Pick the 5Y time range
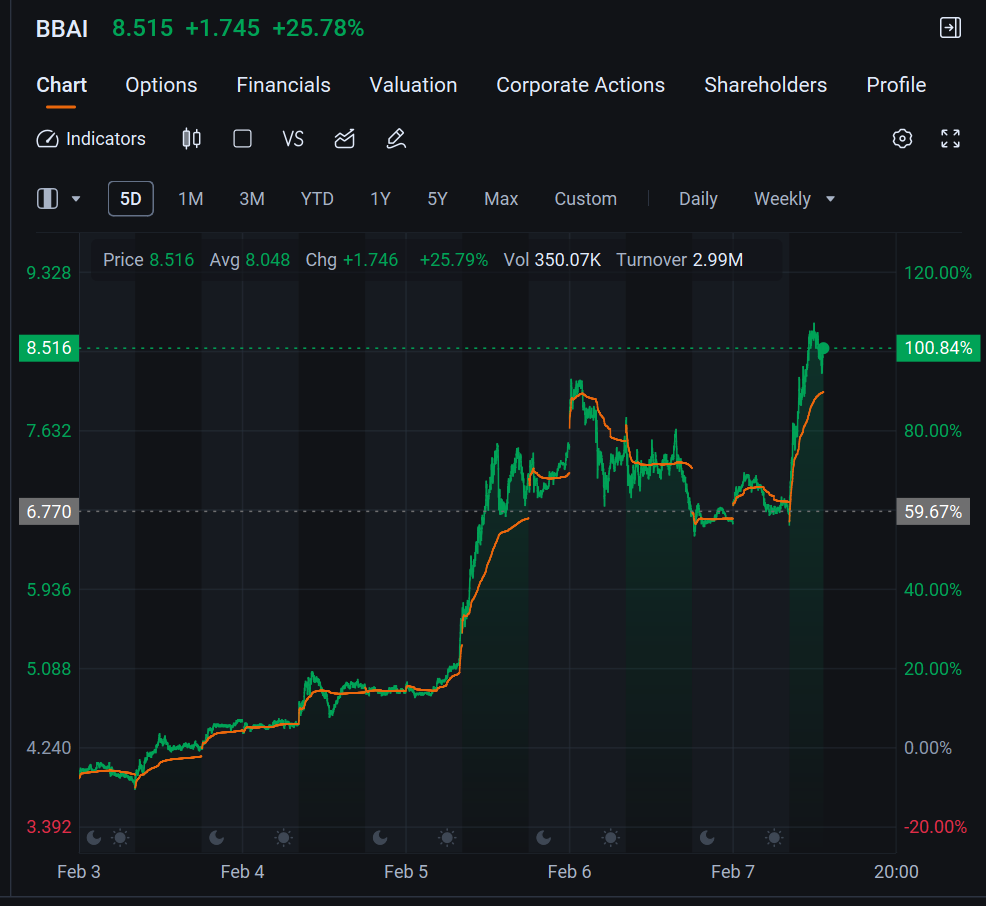Image resolution: width=986 pixels, height=906 pixels. coord(438,199)
